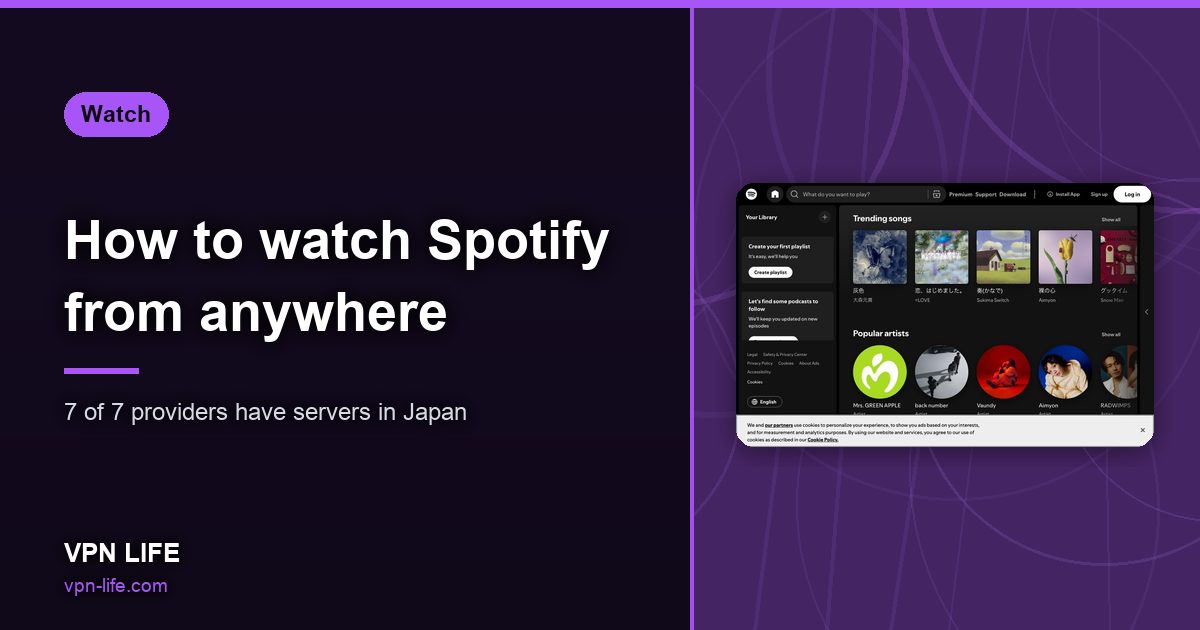Open the Browse icon in search bar
The height and width of the screenshot is (630, 1200).
[x=937, y=194]
